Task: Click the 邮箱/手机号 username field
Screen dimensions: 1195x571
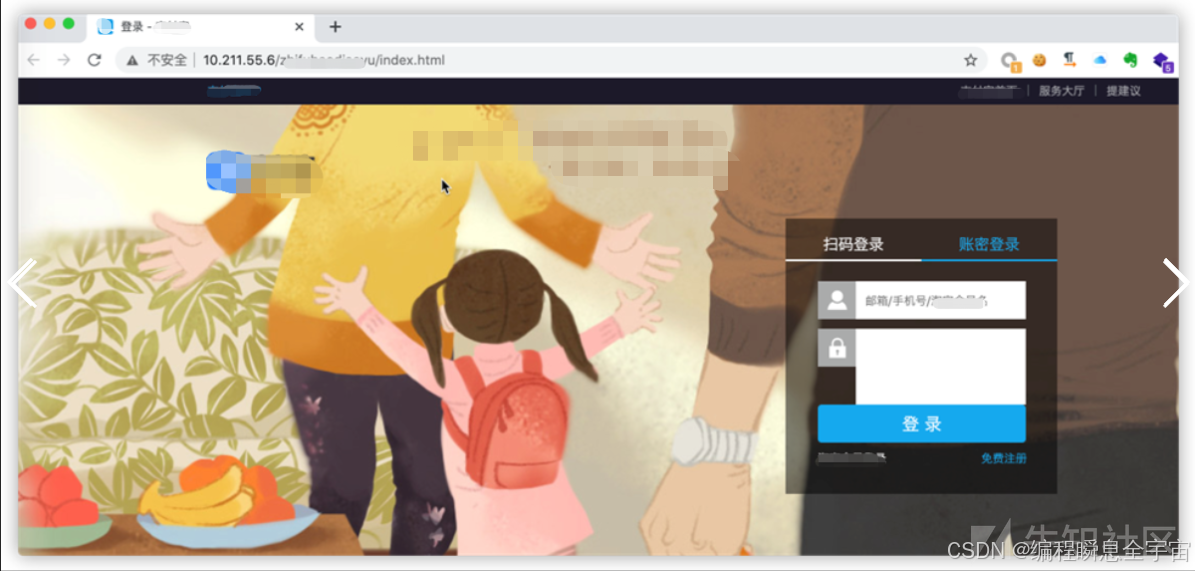Action: [x=940, y=300]
